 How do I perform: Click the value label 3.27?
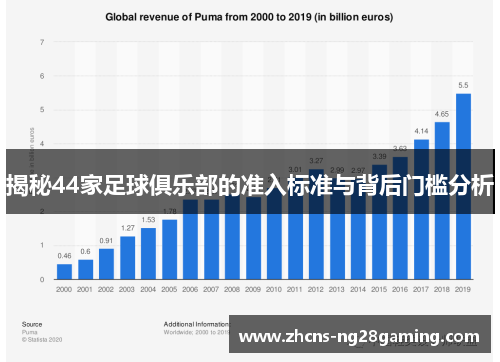click(x=316, y=161)
